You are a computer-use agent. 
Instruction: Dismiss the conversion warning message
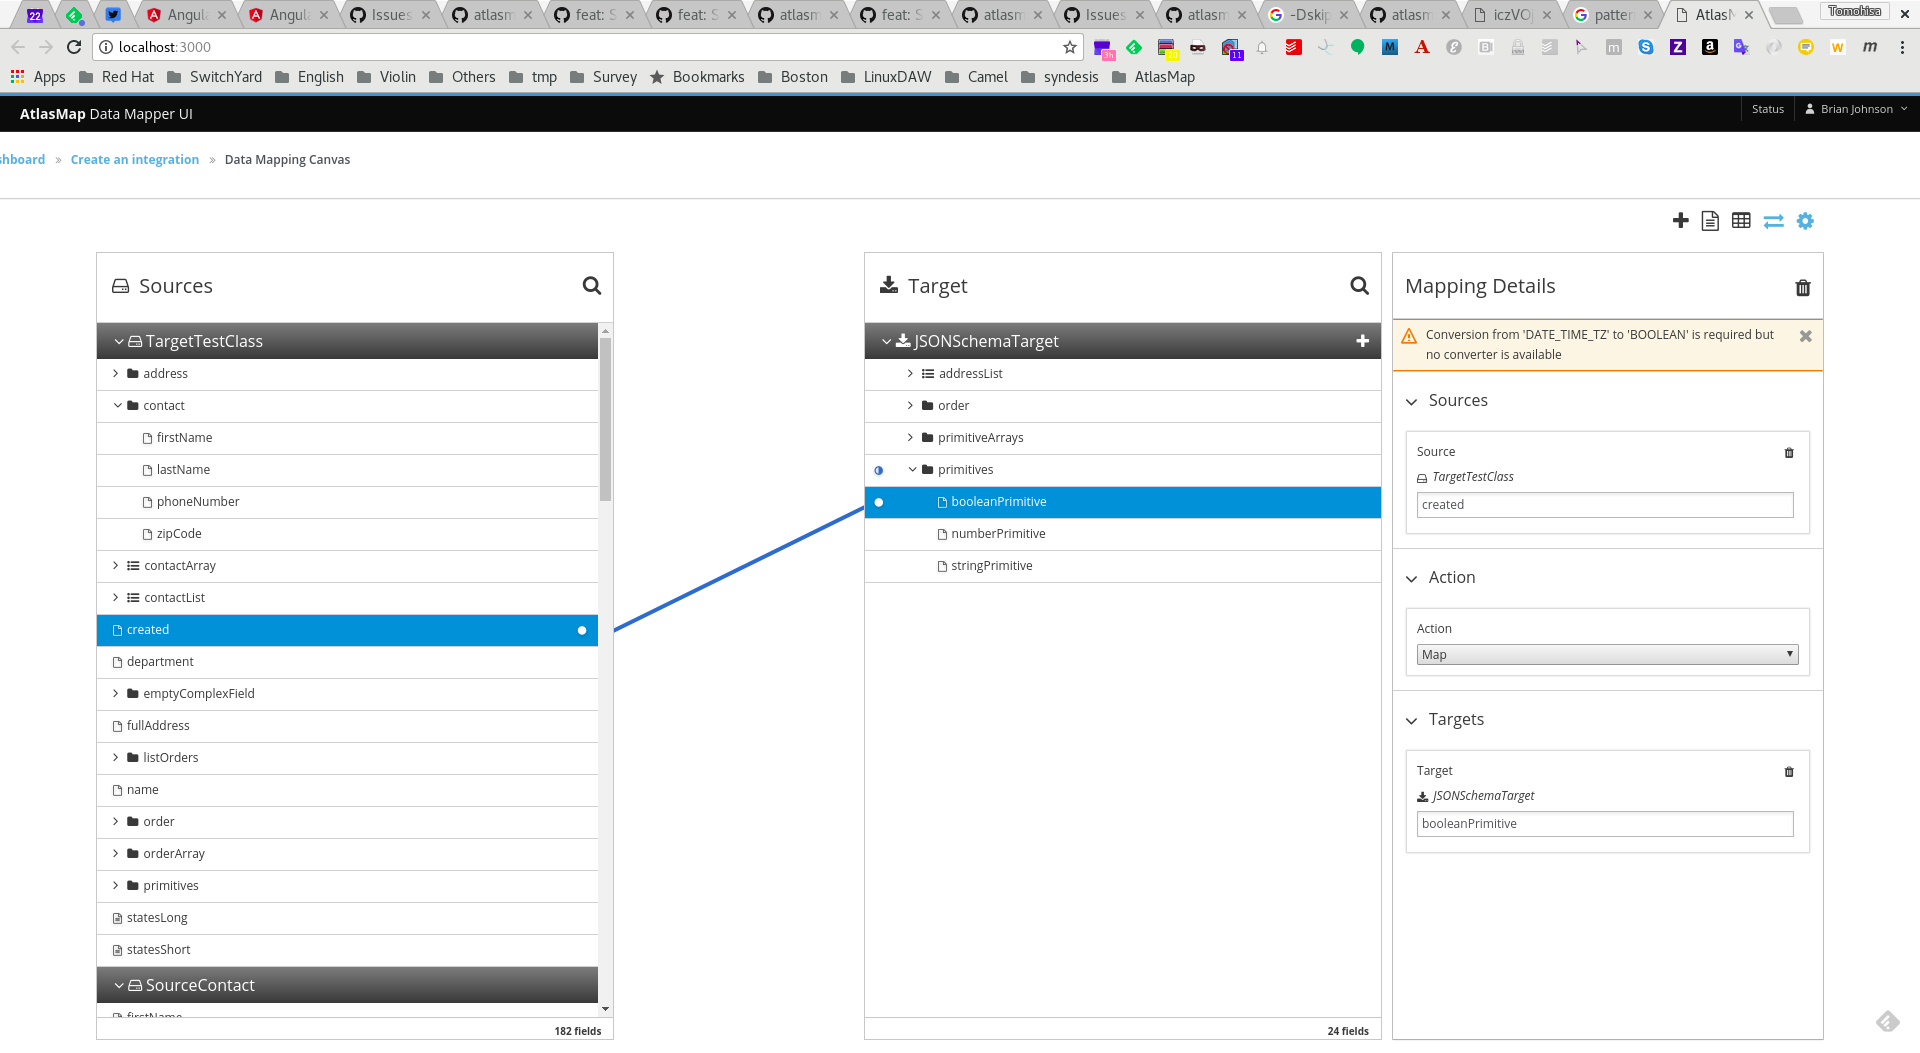(1806, 336)
